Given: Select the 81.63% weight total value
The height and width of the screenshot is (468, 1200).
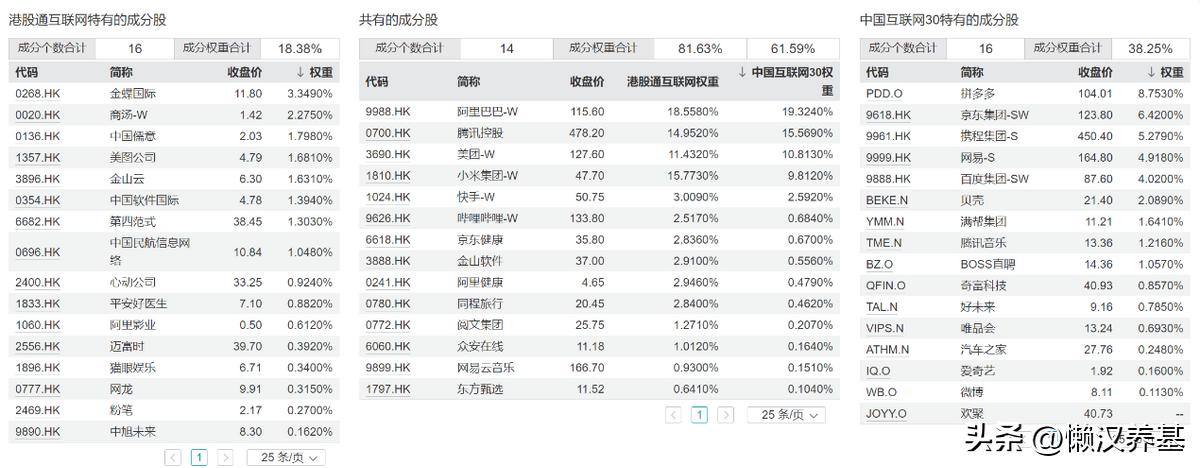Looking at the screenshot, I should (700, 48).
